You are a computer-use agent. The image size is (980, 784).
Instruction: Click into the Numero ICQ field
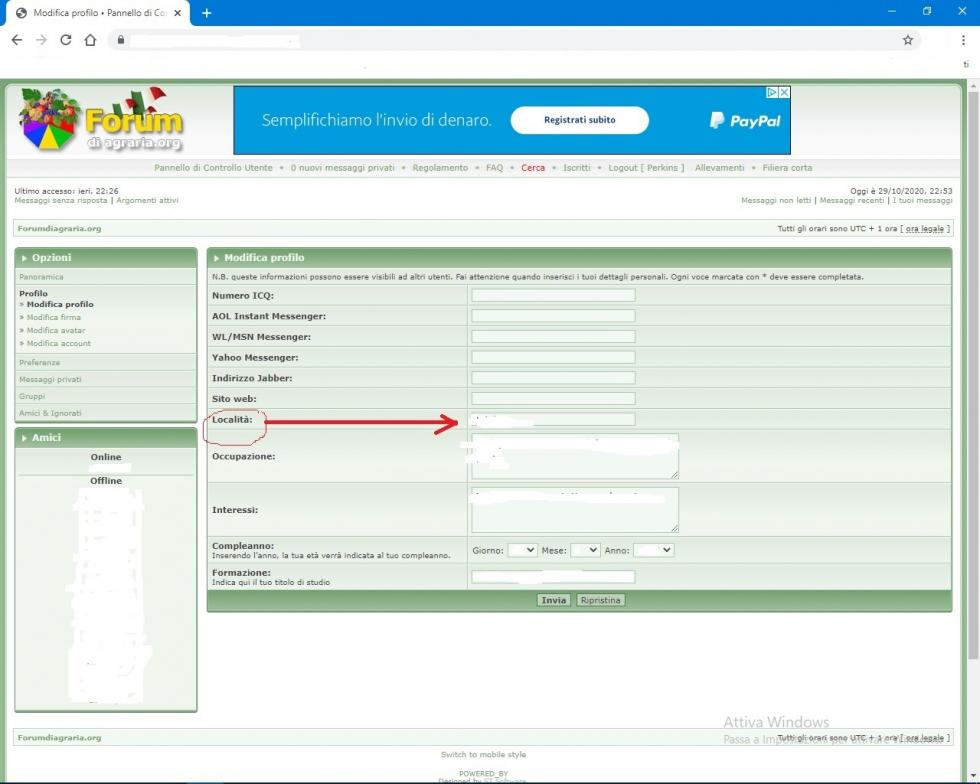tap(553, 295)
